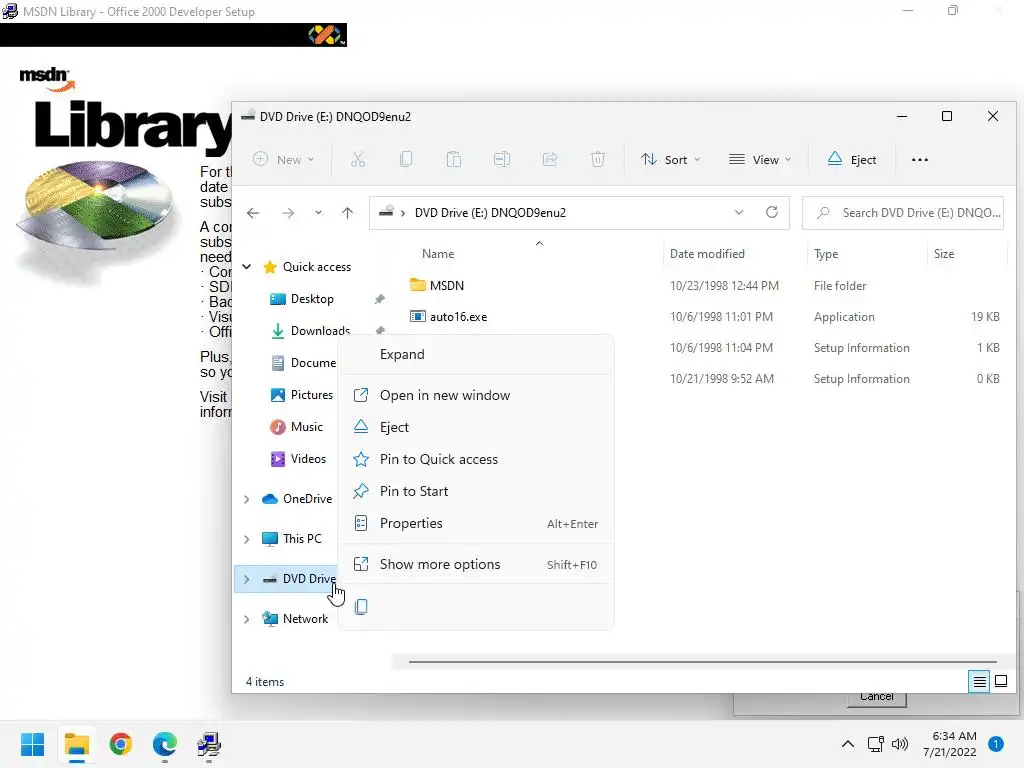Open the MSDN folder
This screenshot has width=1024, height=768.
pyautogui.click(x=447, y=285)
